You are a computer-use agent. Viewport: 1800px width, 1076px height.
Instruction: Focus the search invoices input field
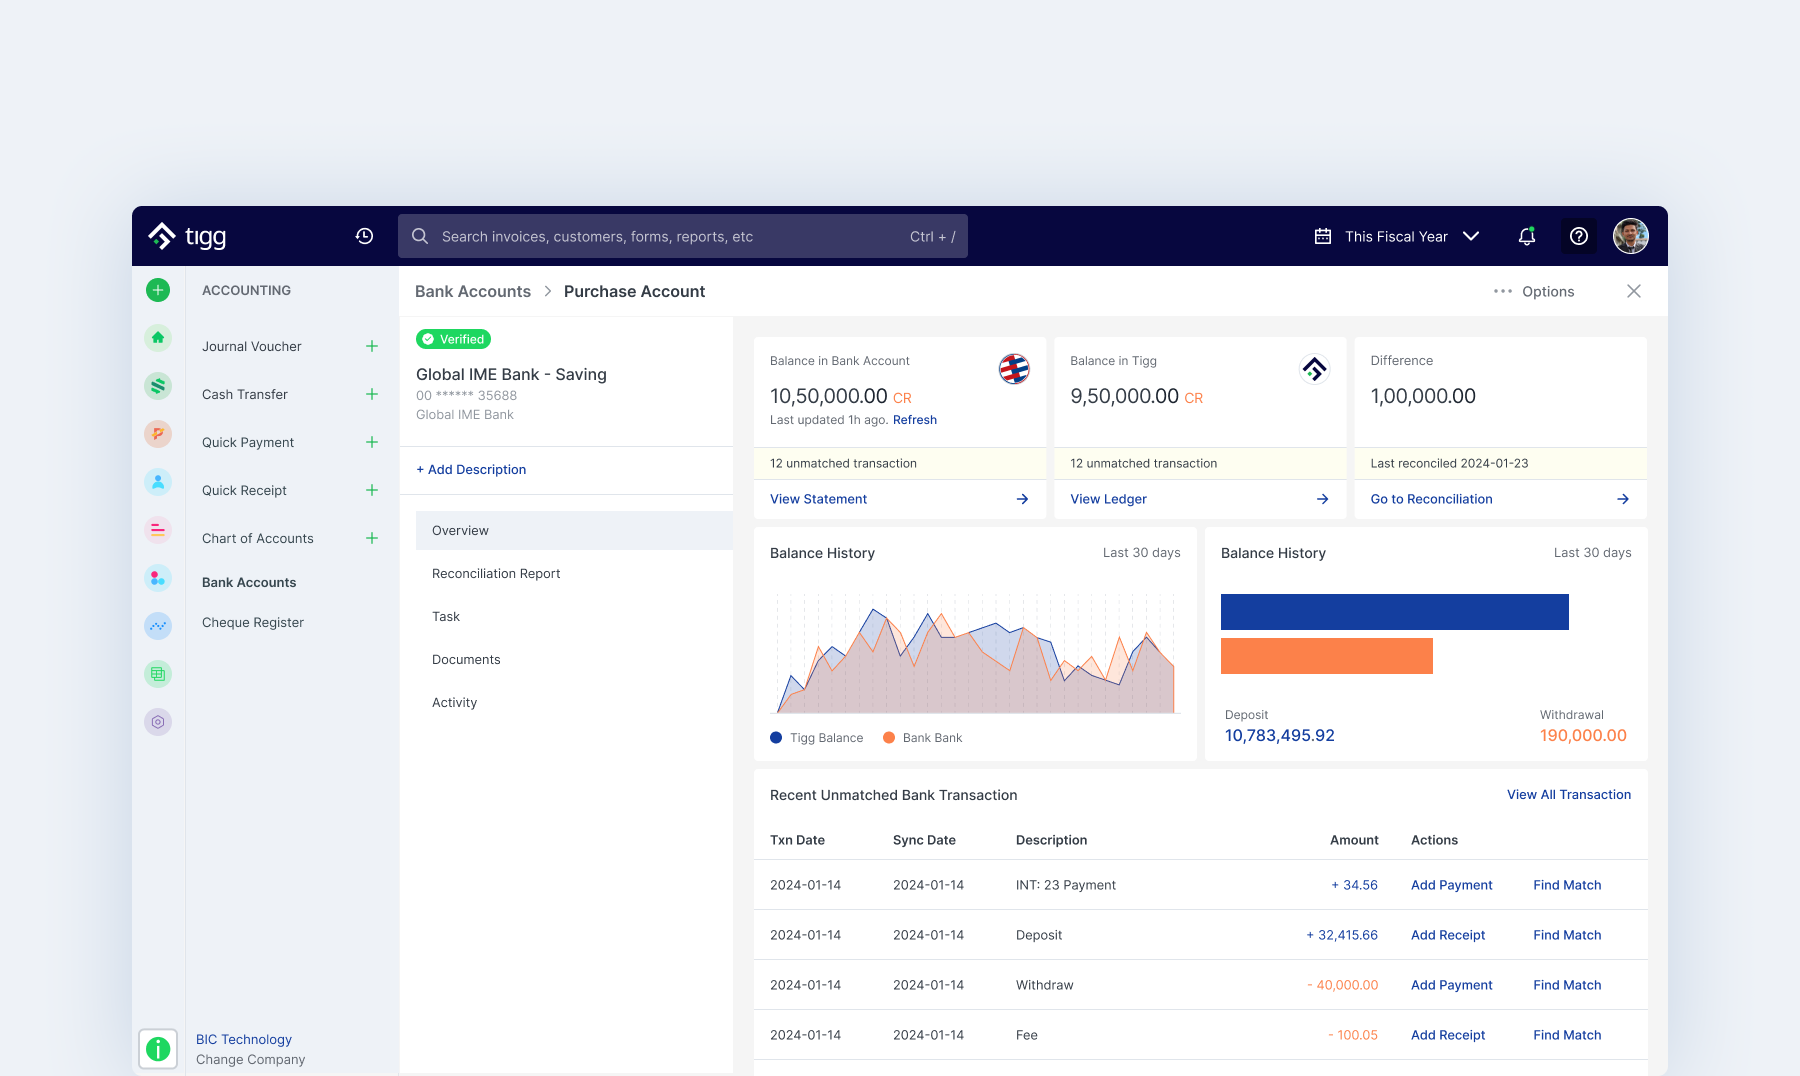[x=683, y=236]
